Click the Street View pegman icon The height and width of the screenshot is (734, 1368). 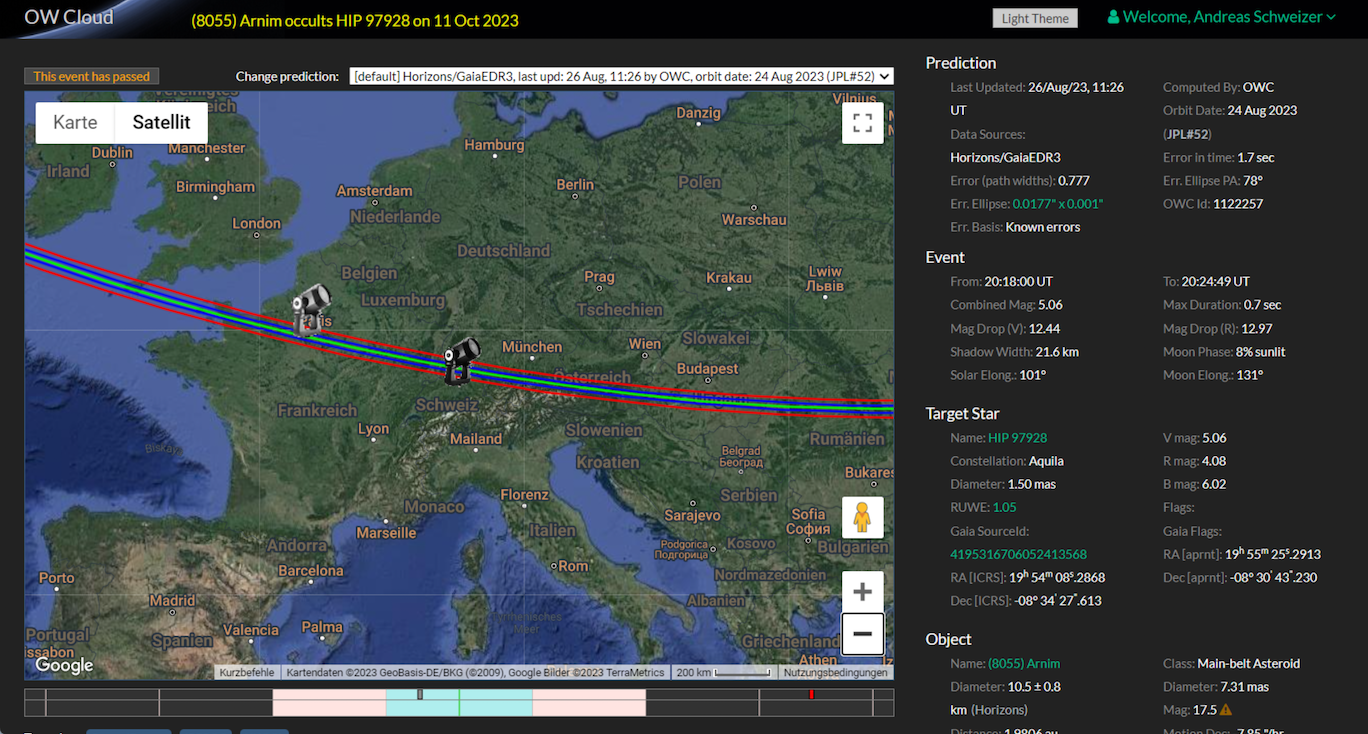point(862,517)
